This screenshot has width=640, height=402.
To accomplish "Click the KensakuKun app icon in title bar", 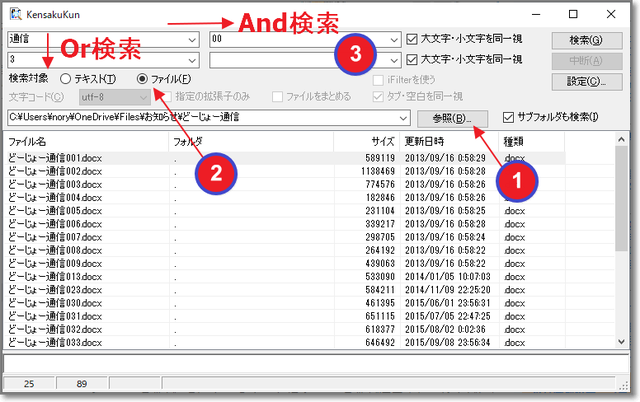I will coord(14,14).
